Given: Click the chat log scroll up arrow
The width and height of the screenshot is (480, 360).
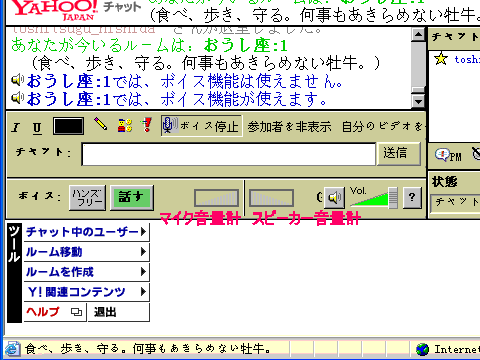Looking at the screenshot, I should click(418, 35).
